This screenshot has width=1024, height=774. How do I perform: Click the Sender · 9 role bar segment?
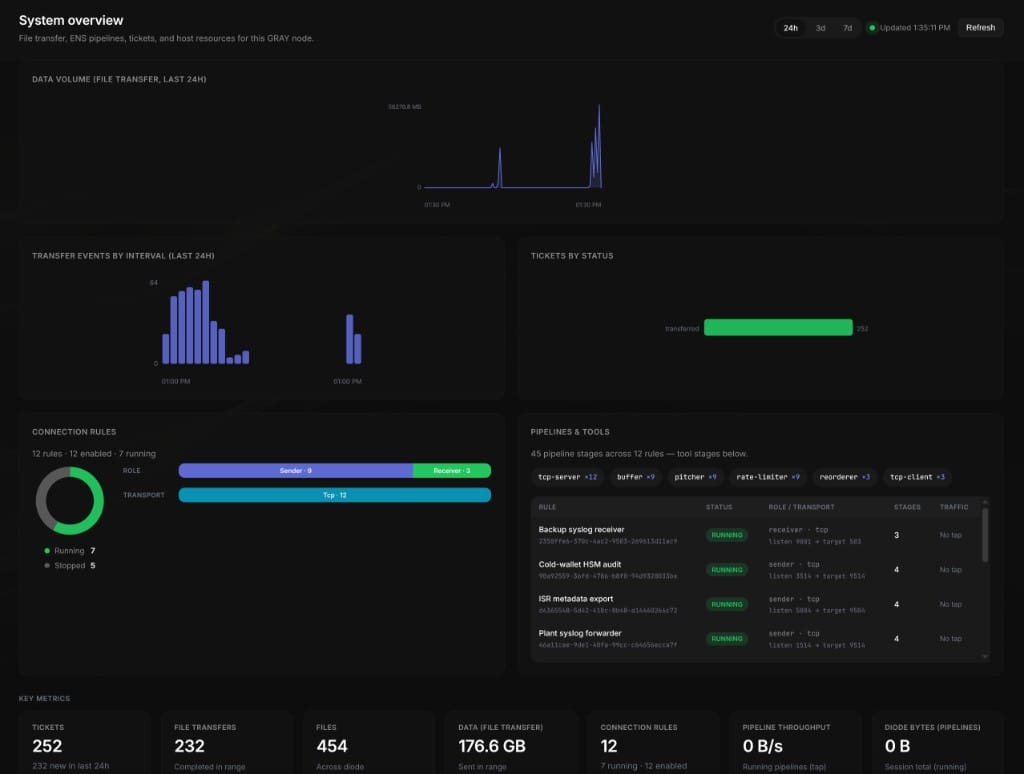coord(295,470)
